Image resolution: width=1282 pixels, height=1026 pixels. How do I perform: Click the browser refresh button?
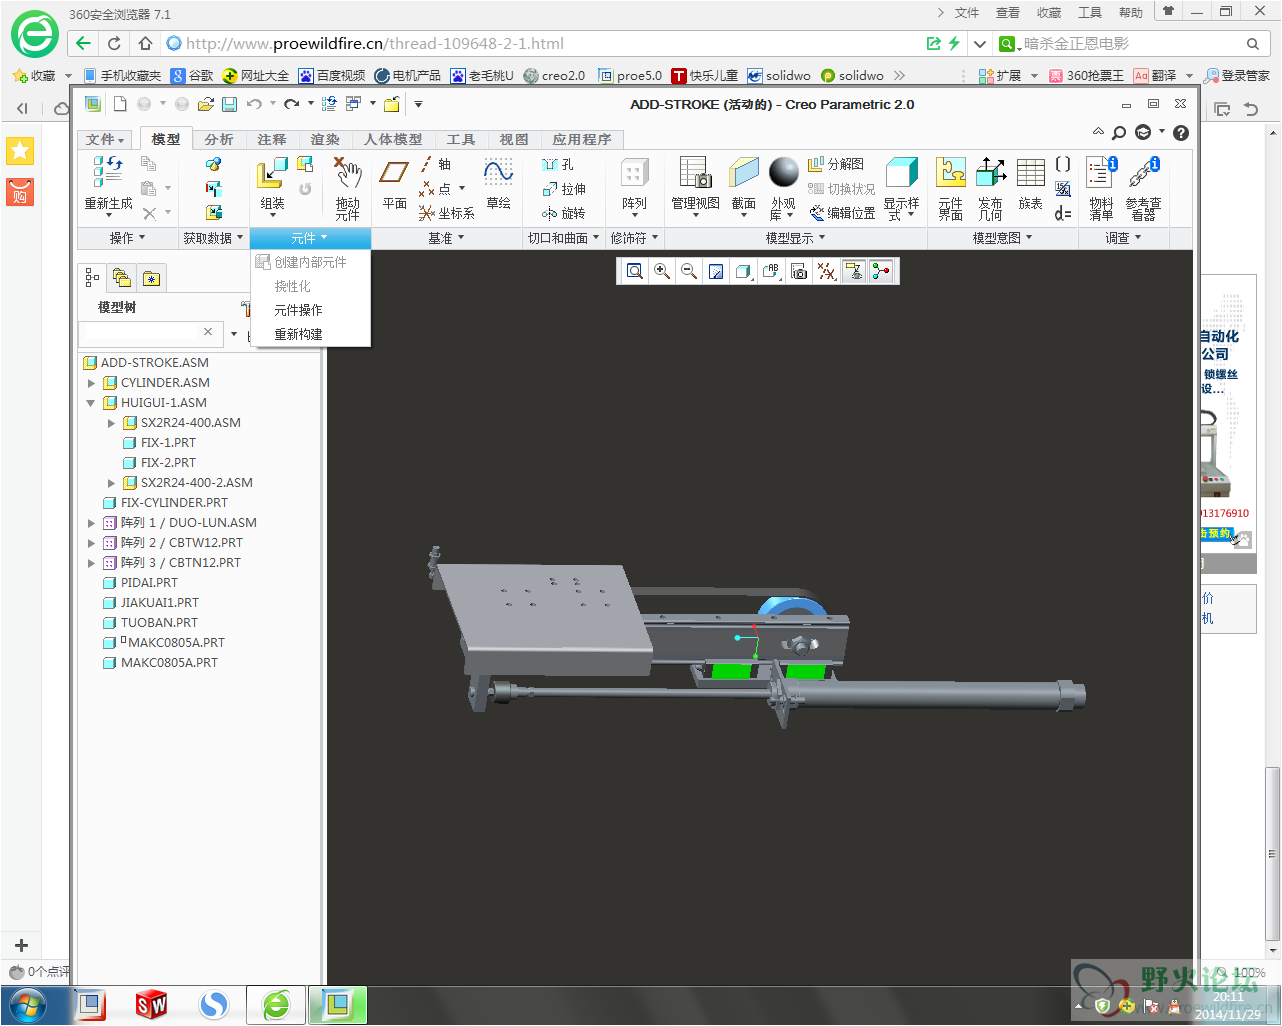[114, 43]
